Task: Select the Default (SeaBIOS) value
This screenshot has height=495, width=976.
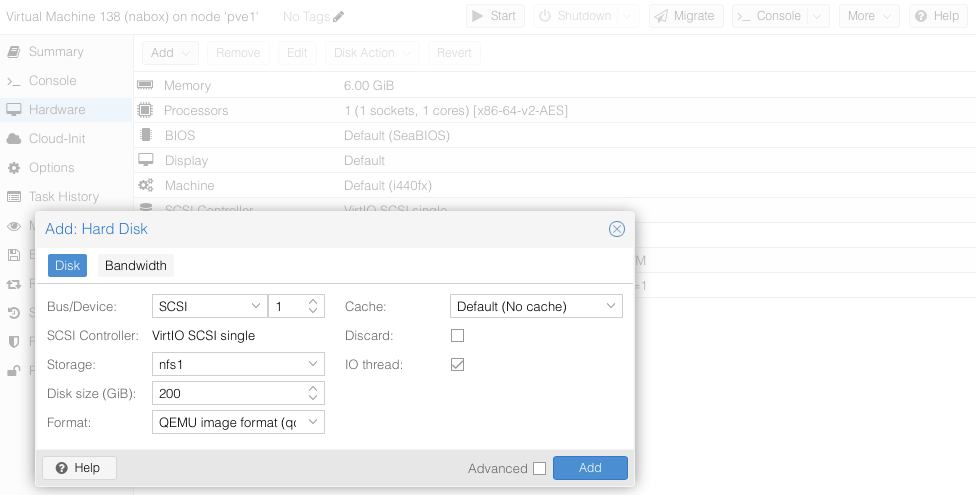Action: click(397, 135)
